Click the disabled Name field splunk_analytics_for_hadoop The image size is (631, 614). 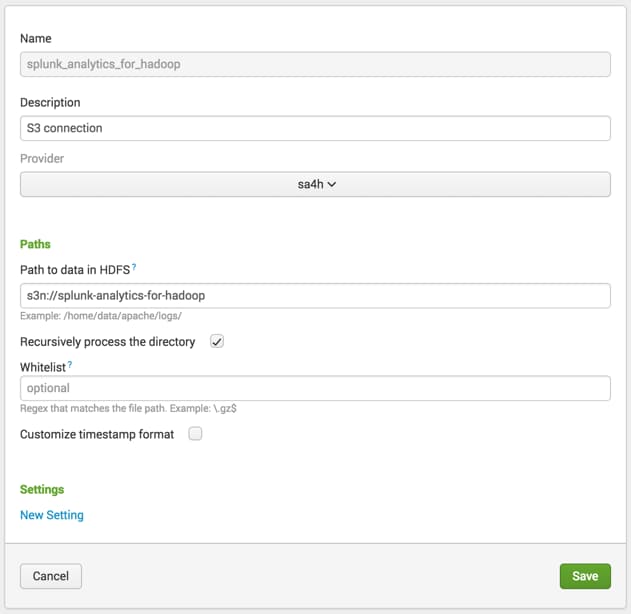[x=315, y=64]
